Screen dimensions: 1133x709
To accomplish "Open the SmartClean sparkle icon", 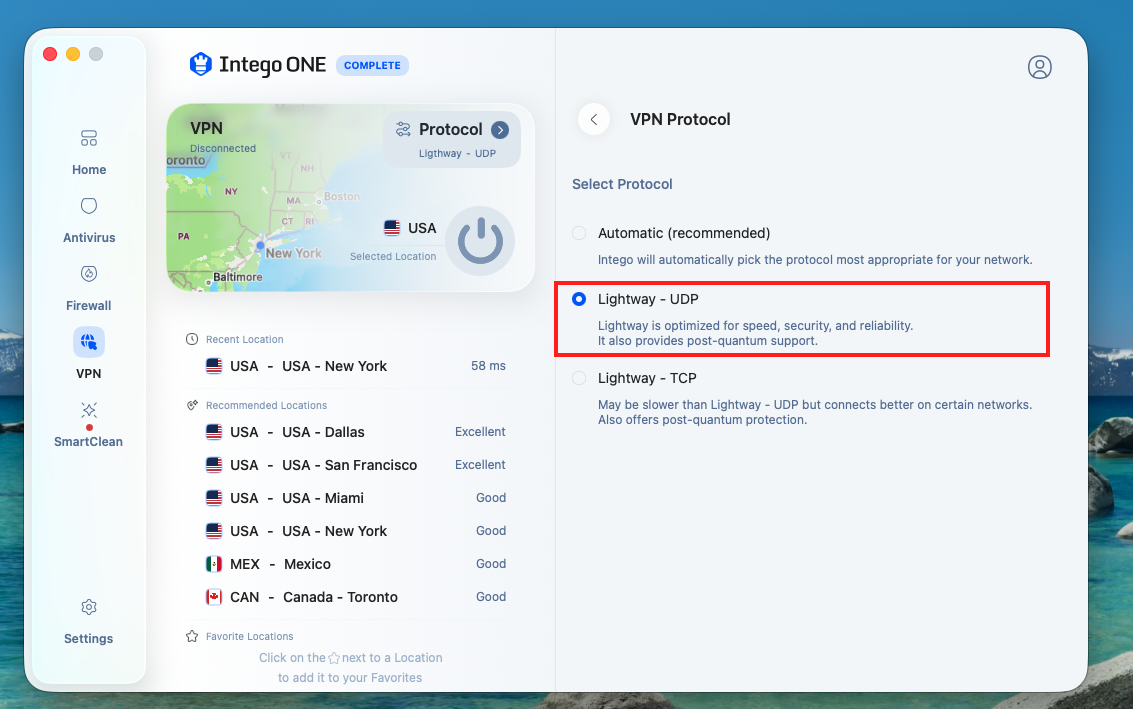I will click(x=89, y=411).
